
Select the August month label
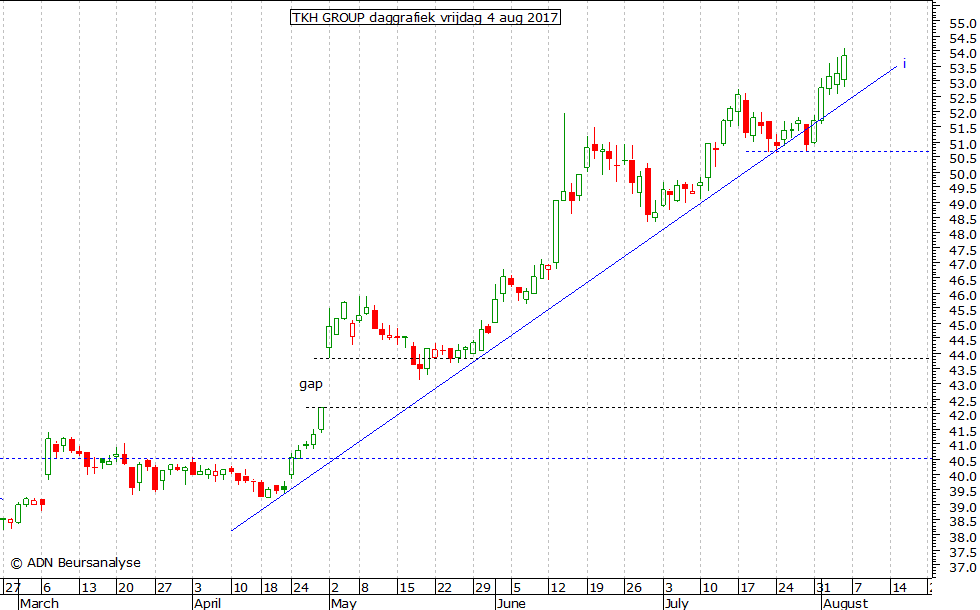click(x=846, y=603)
